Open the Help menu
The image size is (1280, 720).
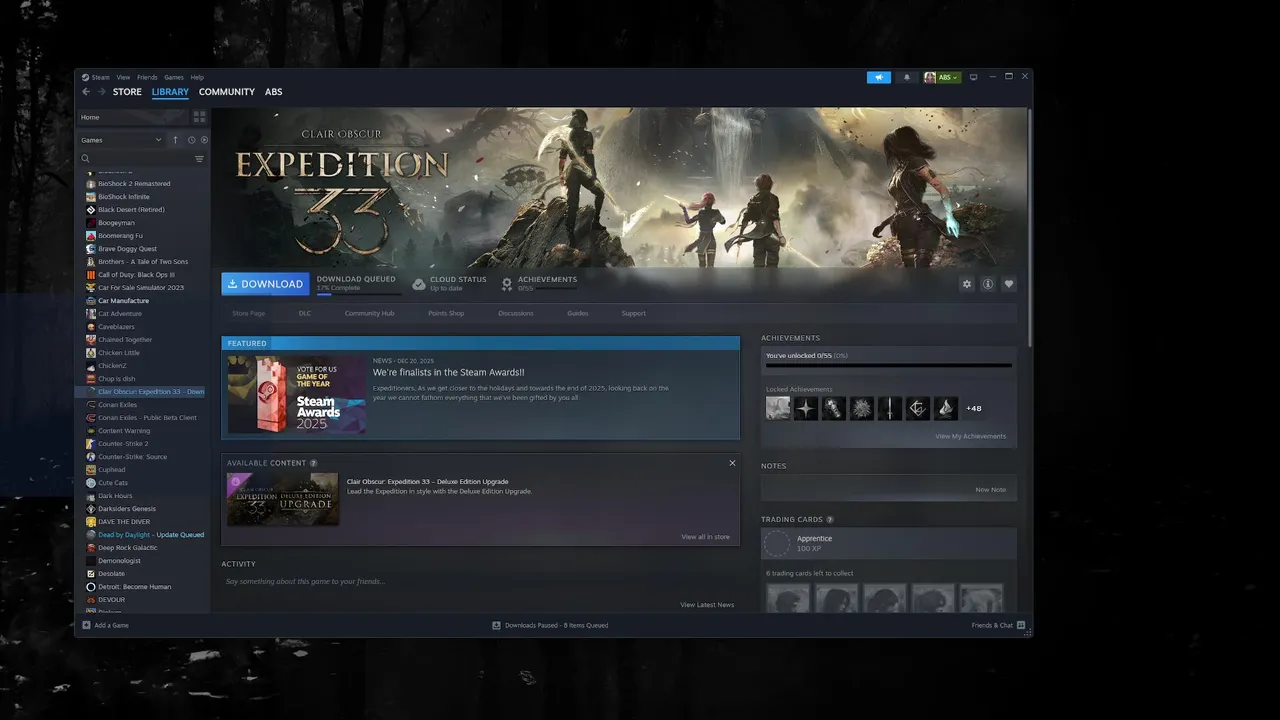(197, 77)
